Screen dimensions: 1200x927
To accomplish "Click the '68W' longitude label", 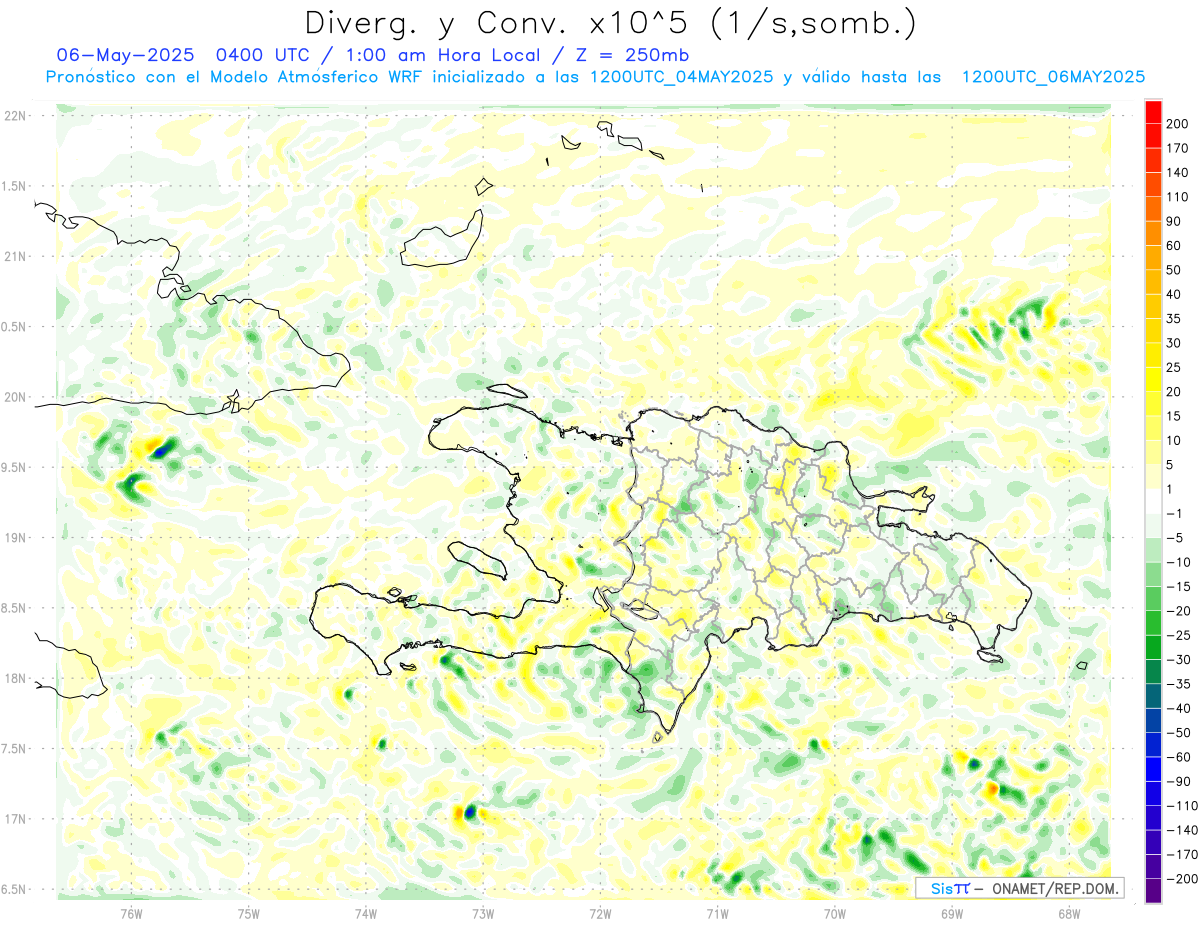I will tap(1069, 913).
